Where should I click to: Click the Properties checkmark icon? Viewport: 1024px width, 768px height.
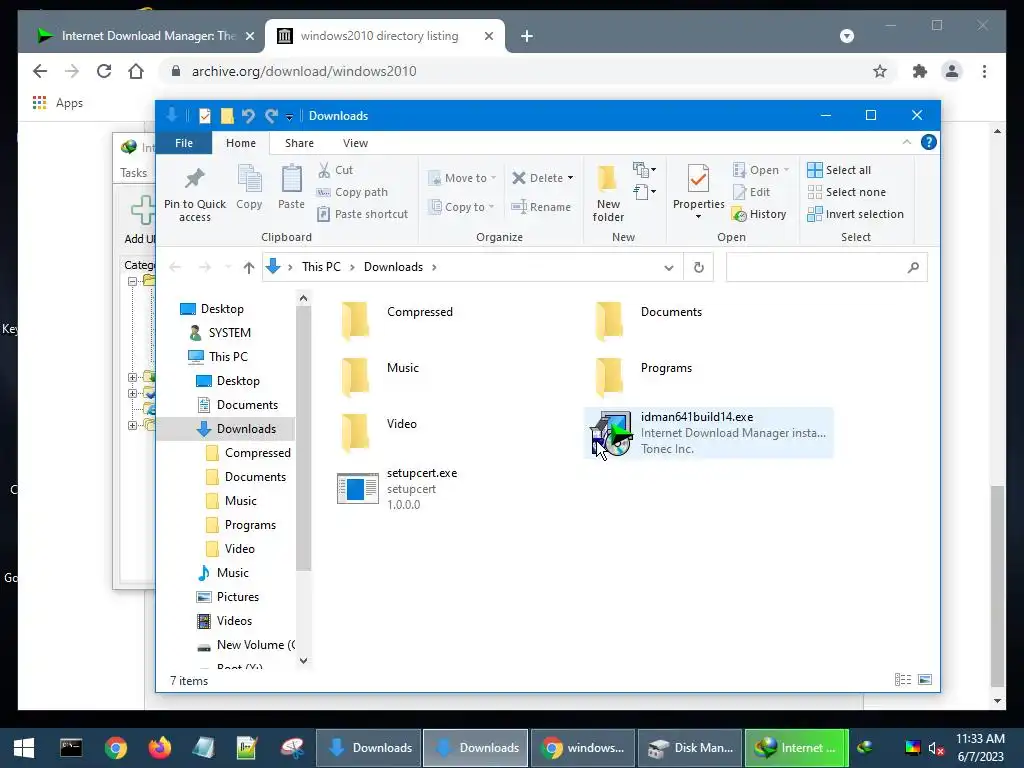[698, 178]
